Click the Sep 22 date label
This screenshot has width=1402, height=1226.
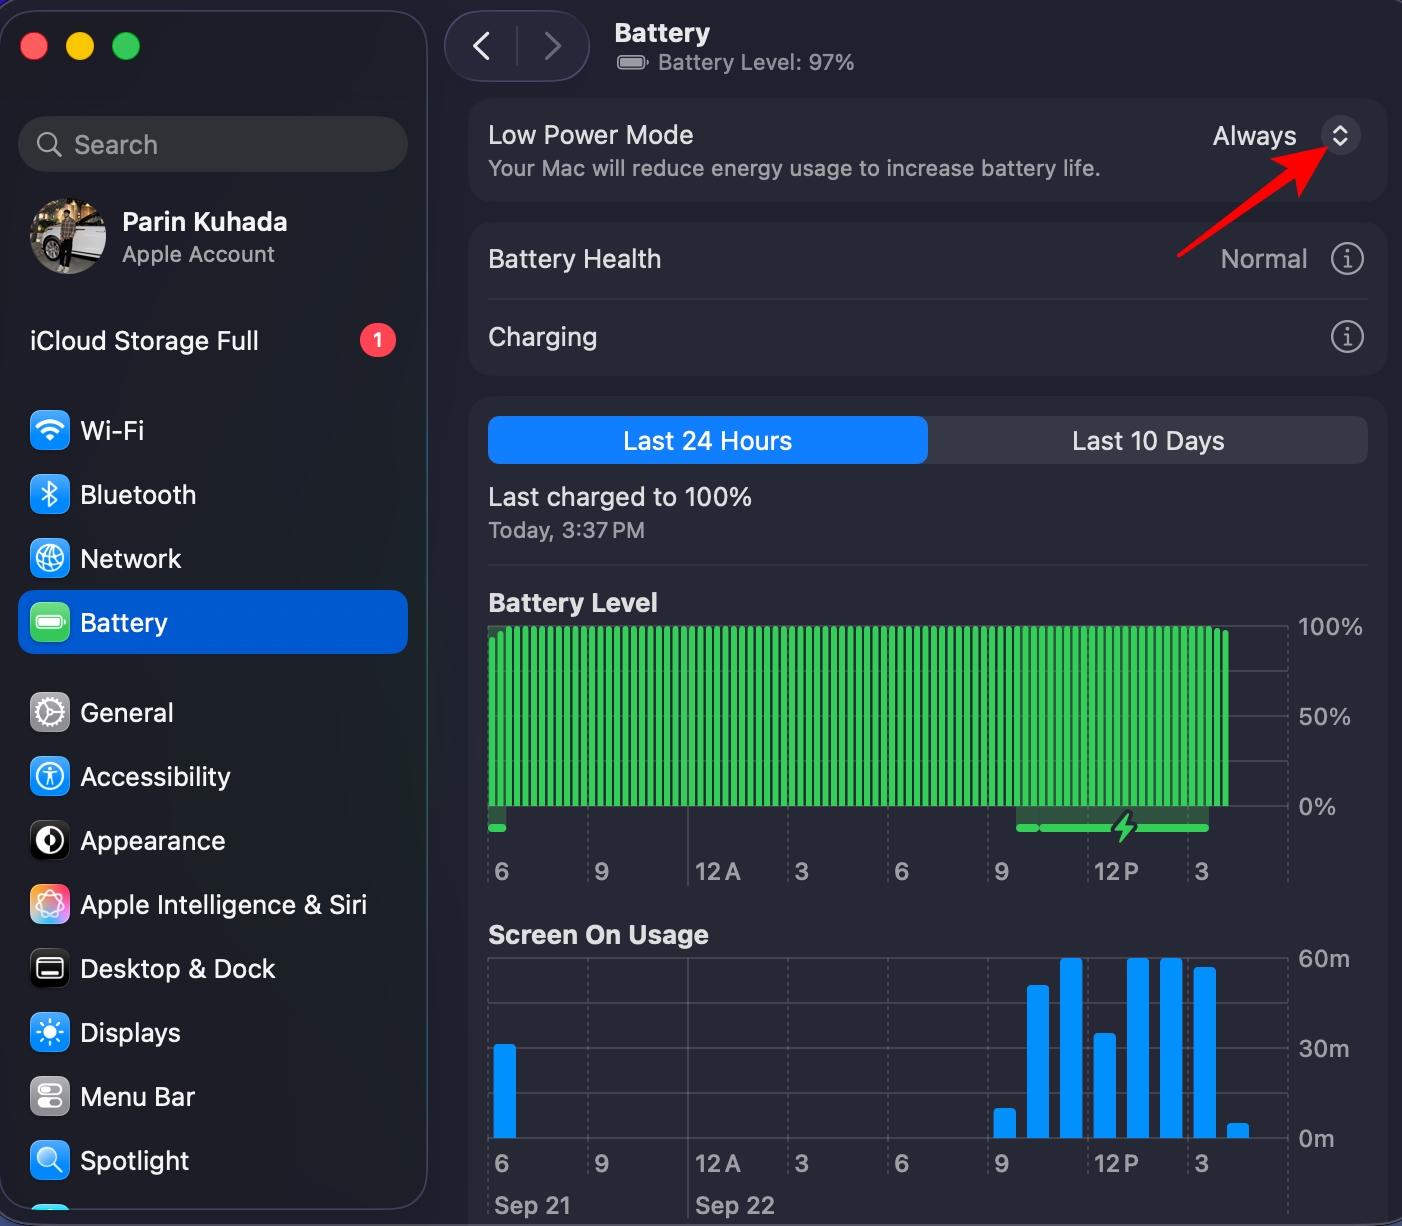[735, 1206]
